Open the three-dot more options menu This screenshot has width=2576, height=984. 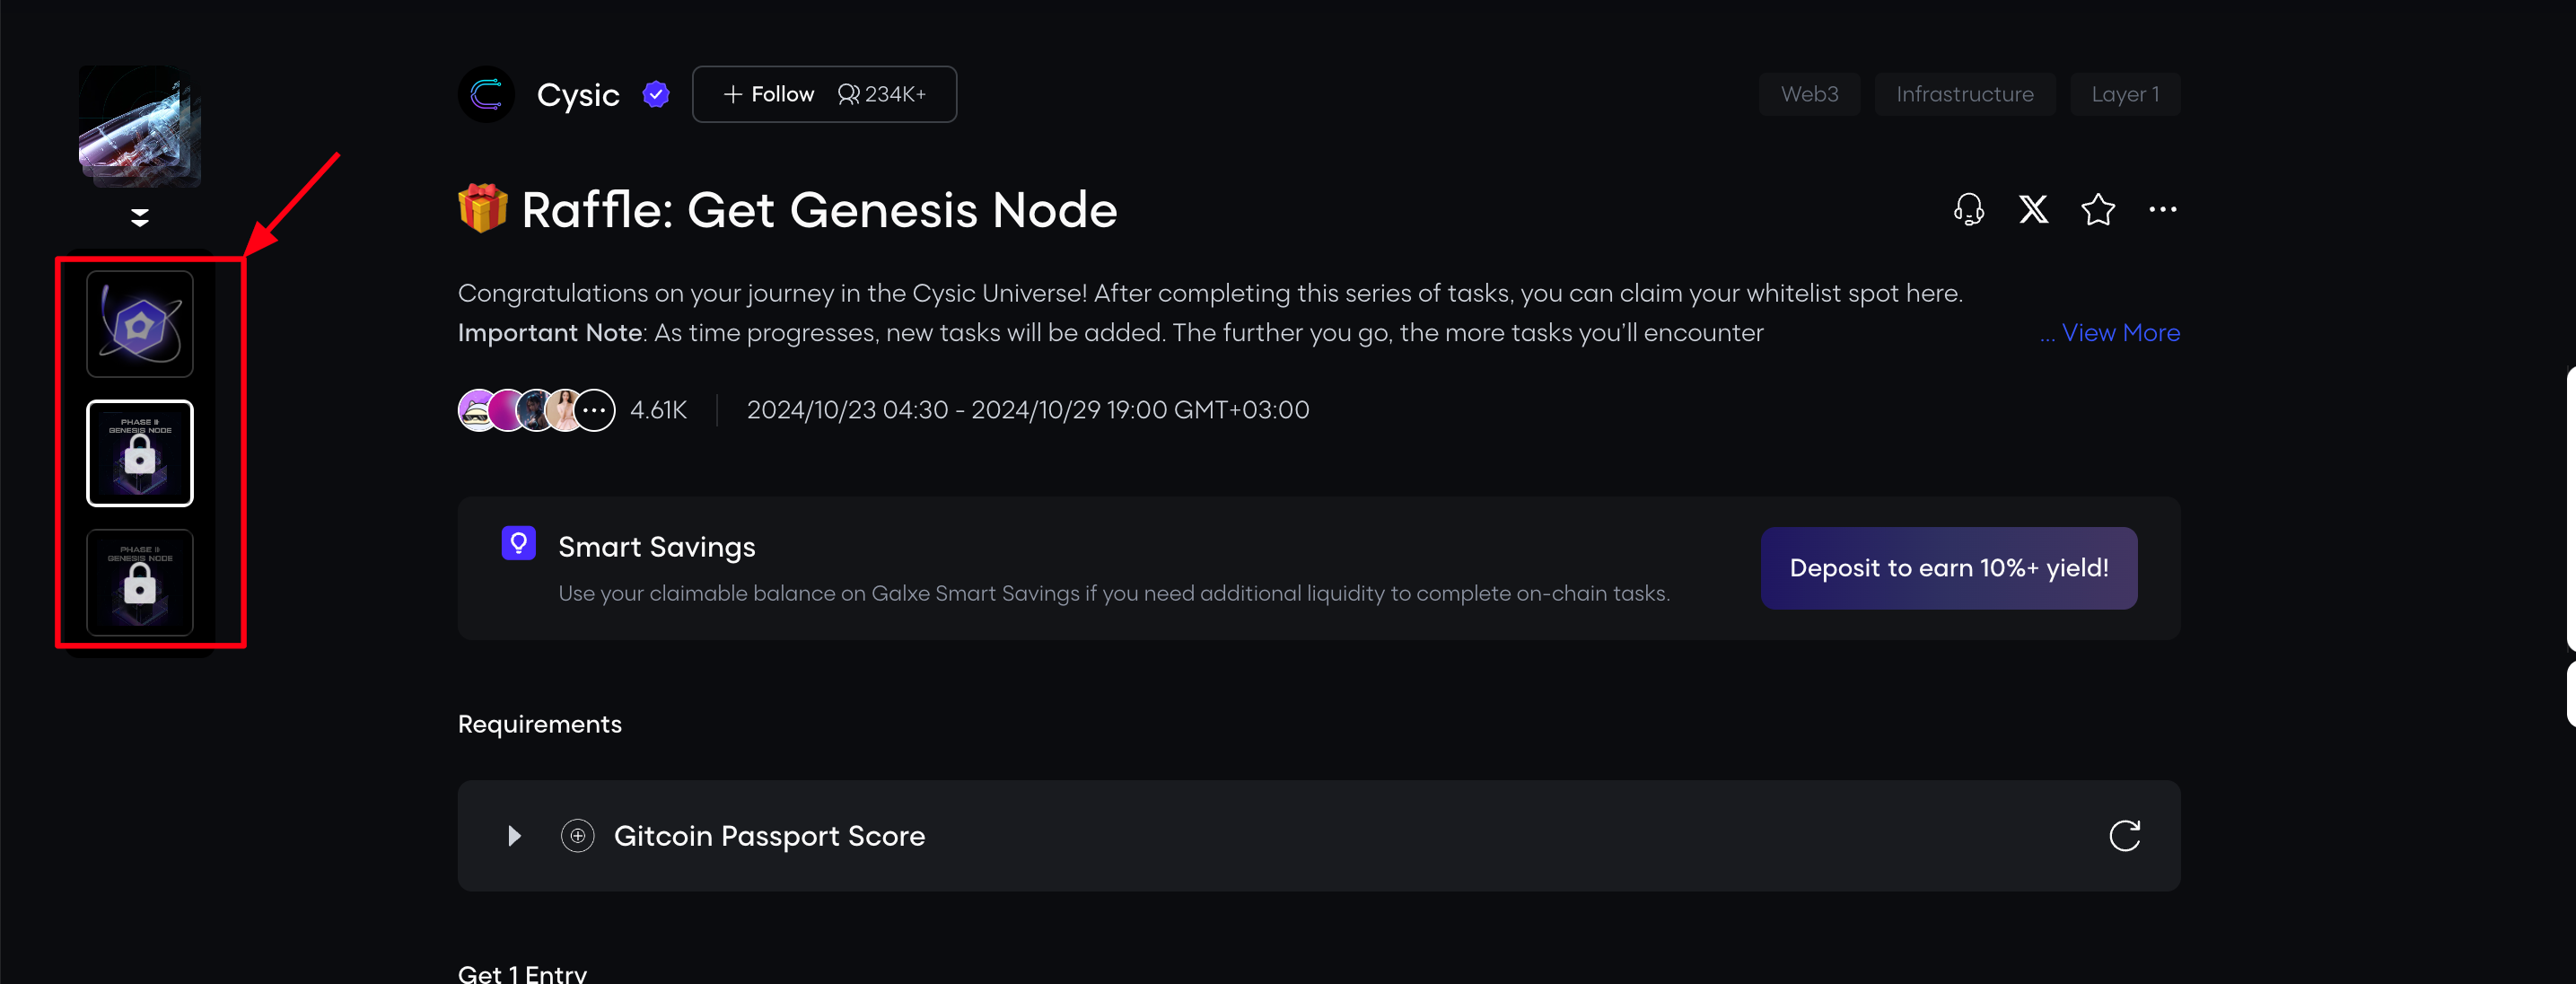pos(2162,209)
